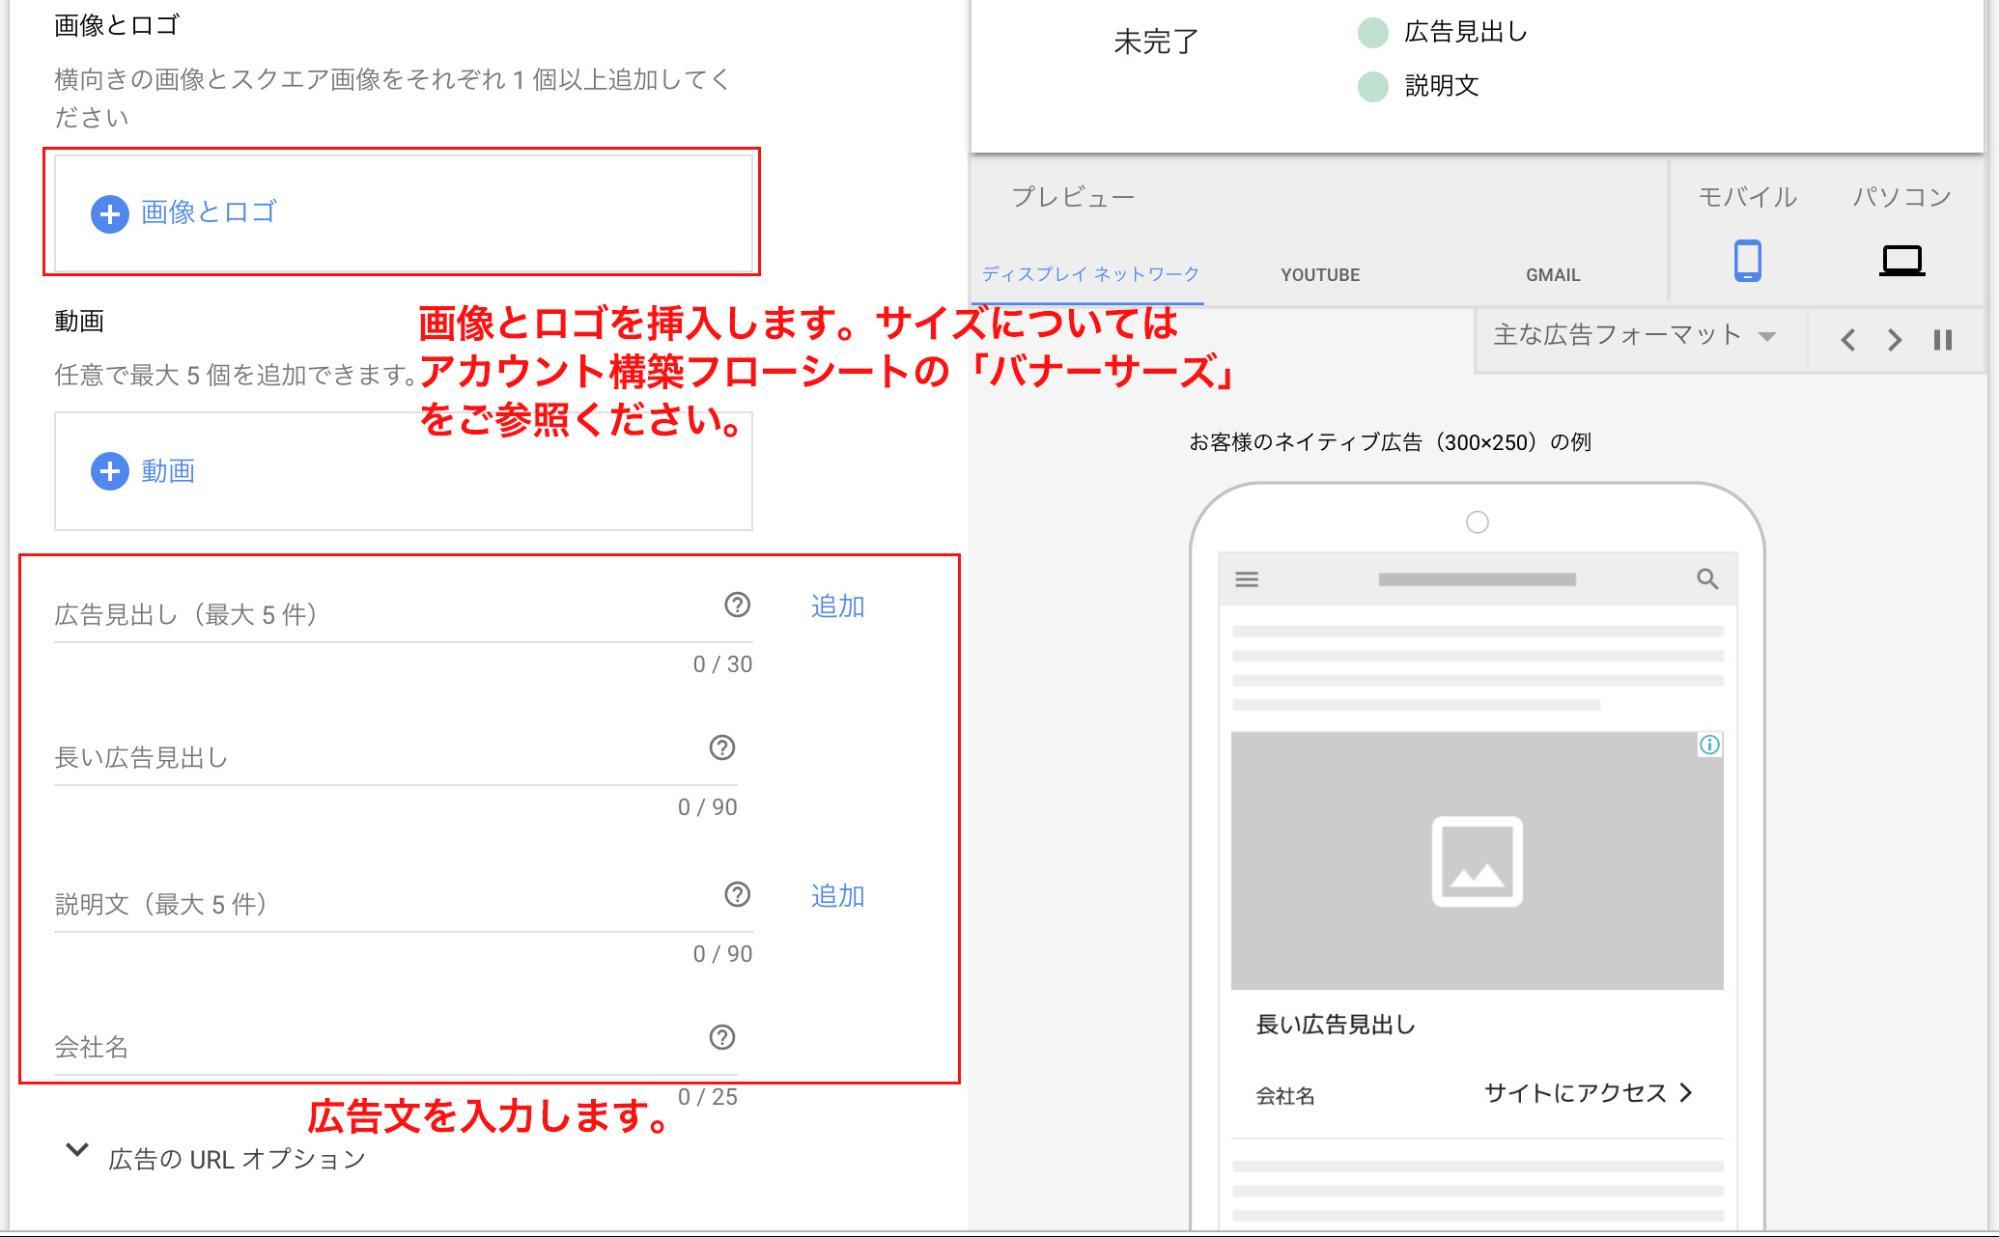This screenshot has height=1237, width=1999.
Task: Switch to the GMAIL preview tab
Action: 1551,274
